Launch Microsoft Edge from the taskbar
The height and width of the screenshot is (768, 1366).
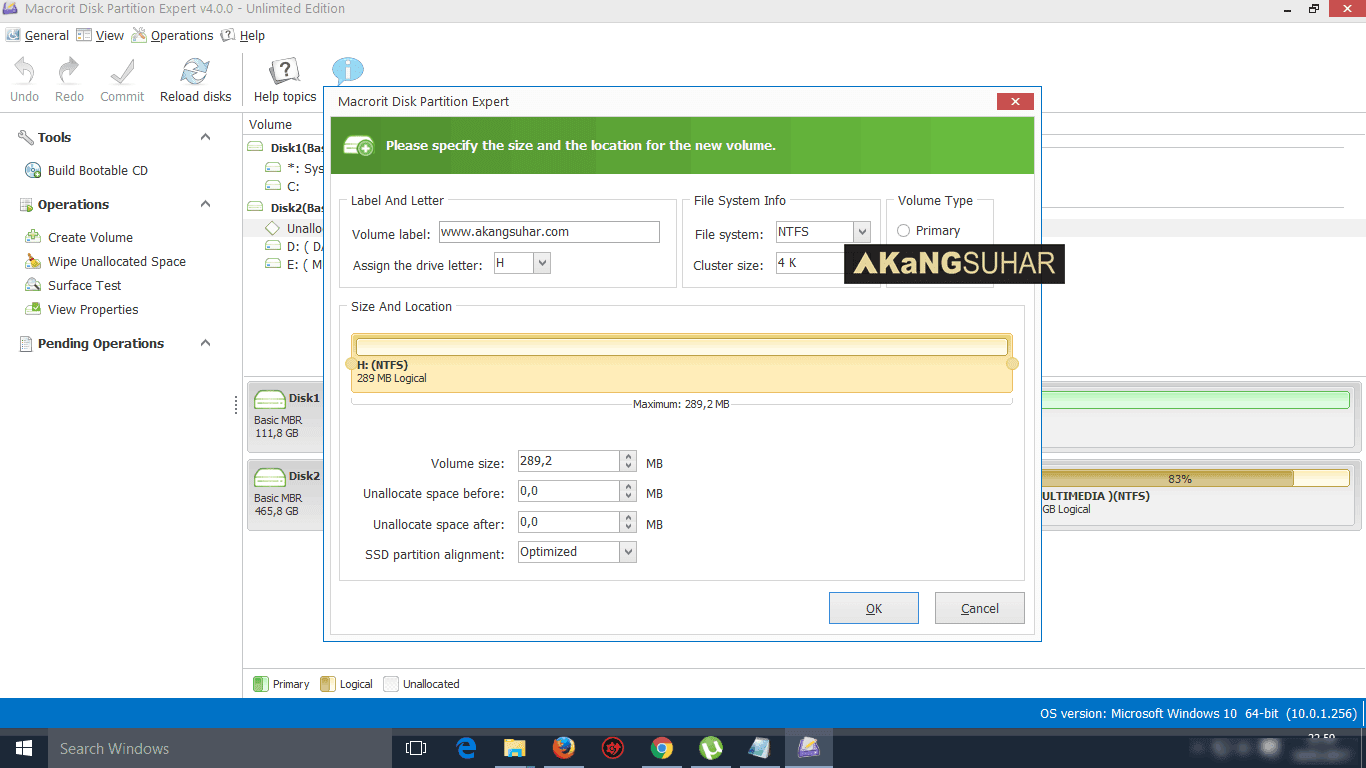pos(466,748)
